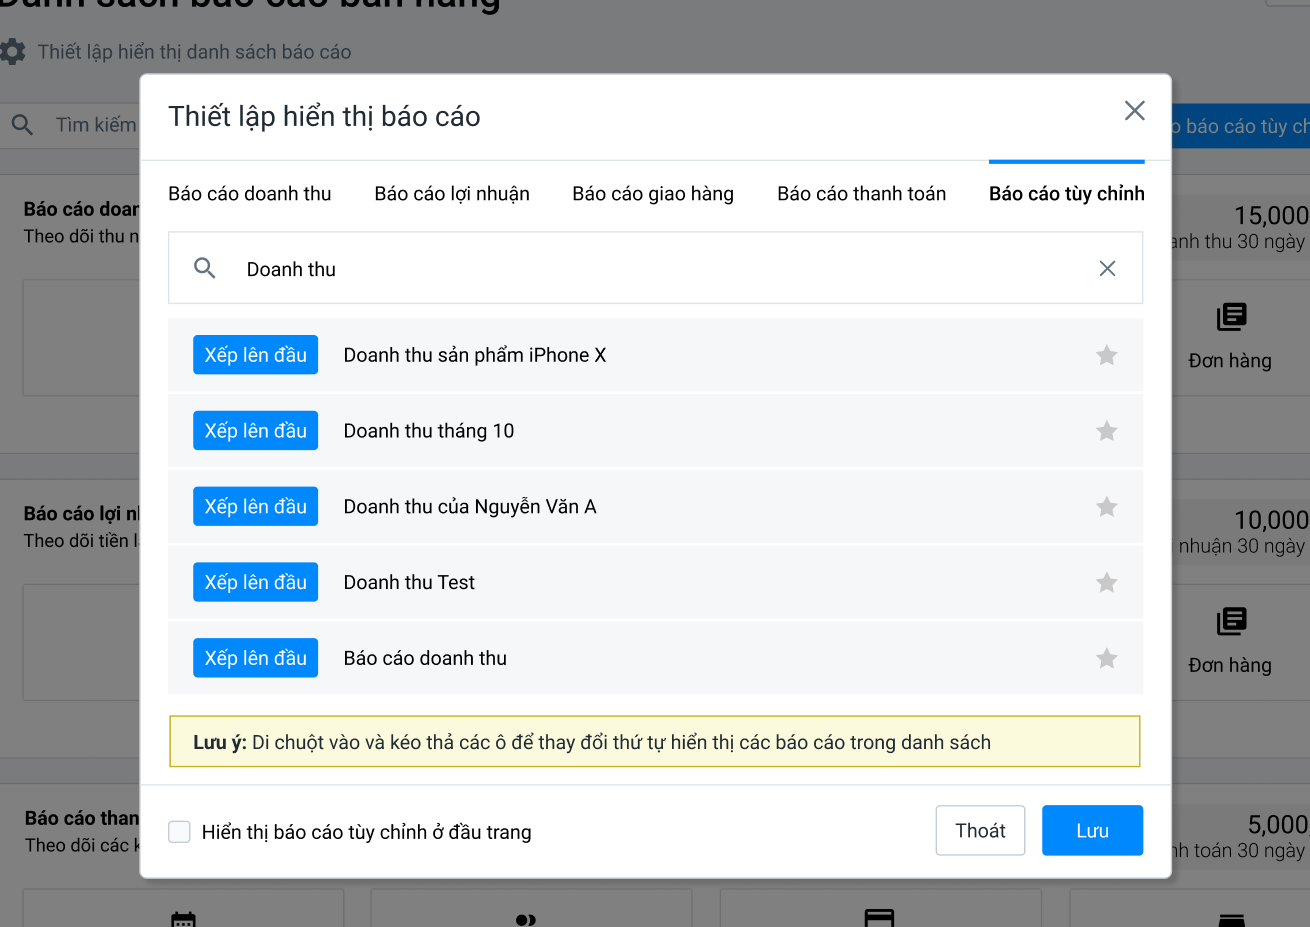The height and width of the screenshot is (927, 1310).
Task: Focus the Doanh thu search field in the dialog
Action: (655, 268)
